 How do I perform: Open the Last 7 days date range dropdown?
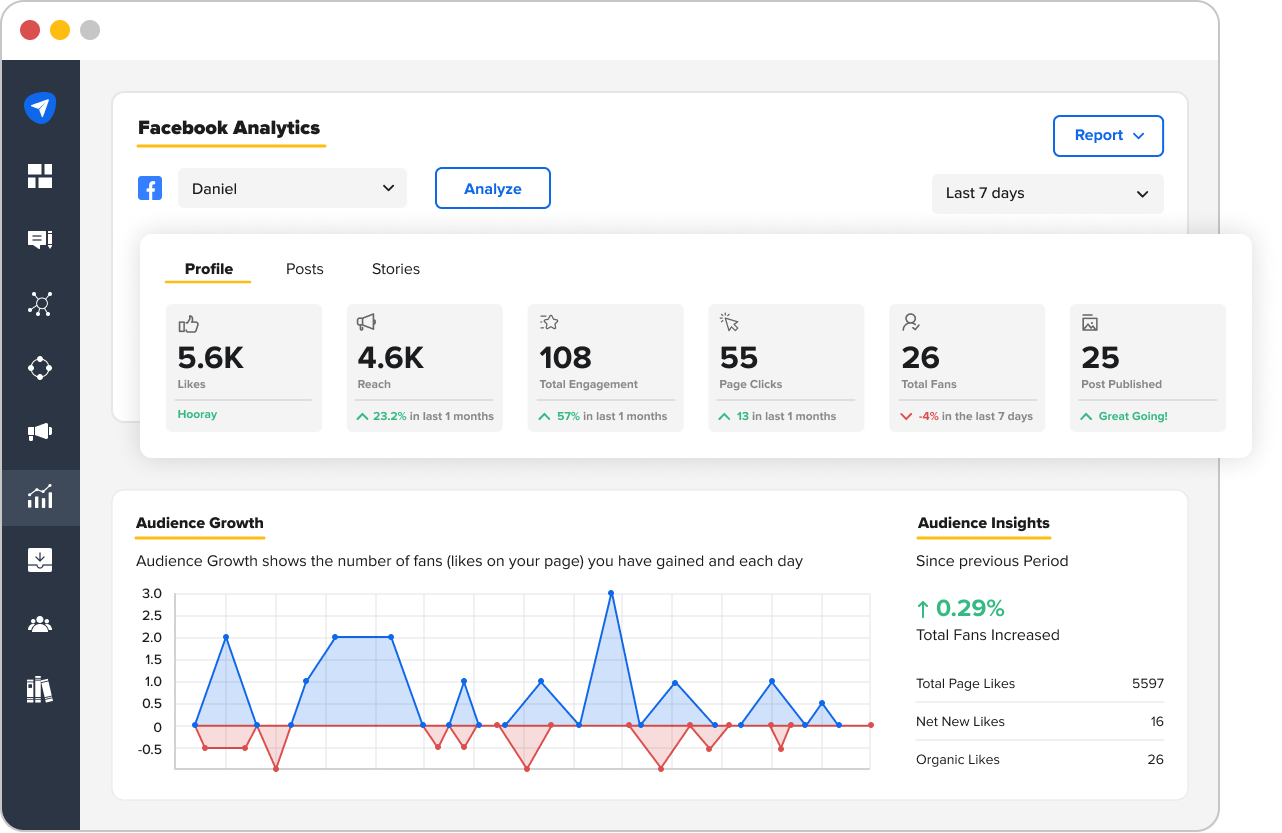tap(1047, 194)
